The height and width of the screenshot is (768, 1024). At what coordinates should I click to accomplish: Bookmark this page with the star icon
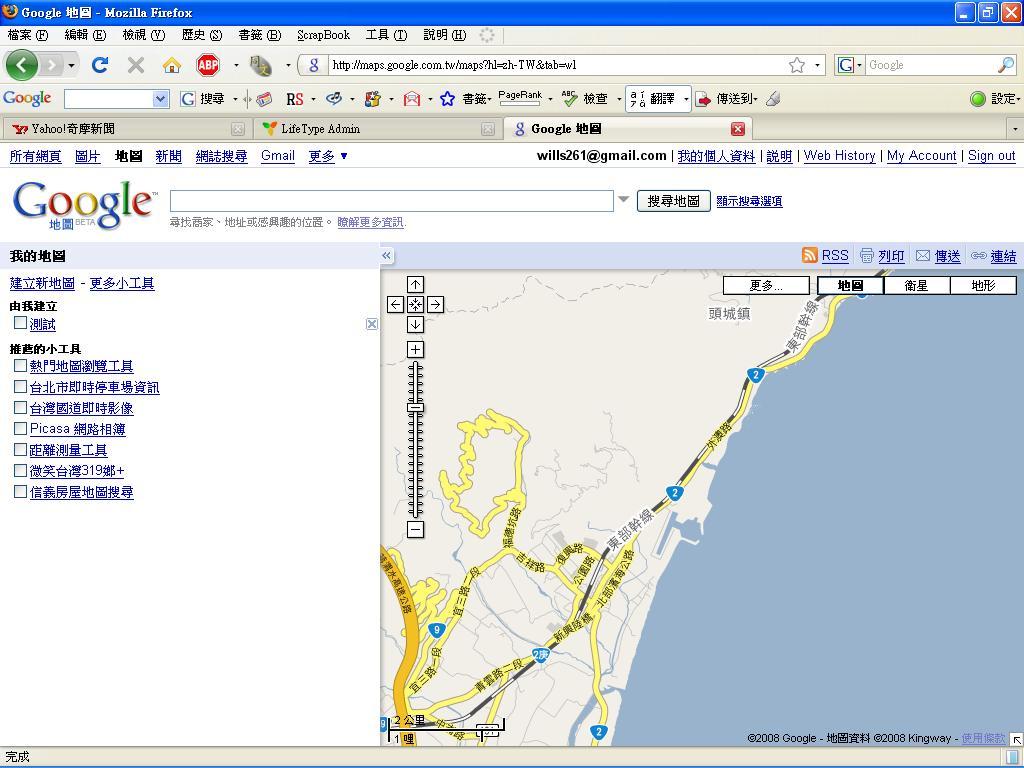pyautogui.click(x=797, y=65)
